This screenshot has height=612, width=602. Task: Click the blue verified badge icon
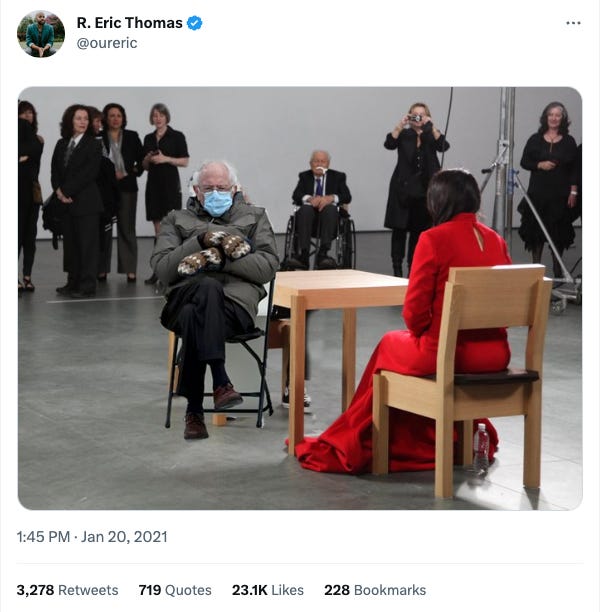pyautogui.click(x=194, y=23)
